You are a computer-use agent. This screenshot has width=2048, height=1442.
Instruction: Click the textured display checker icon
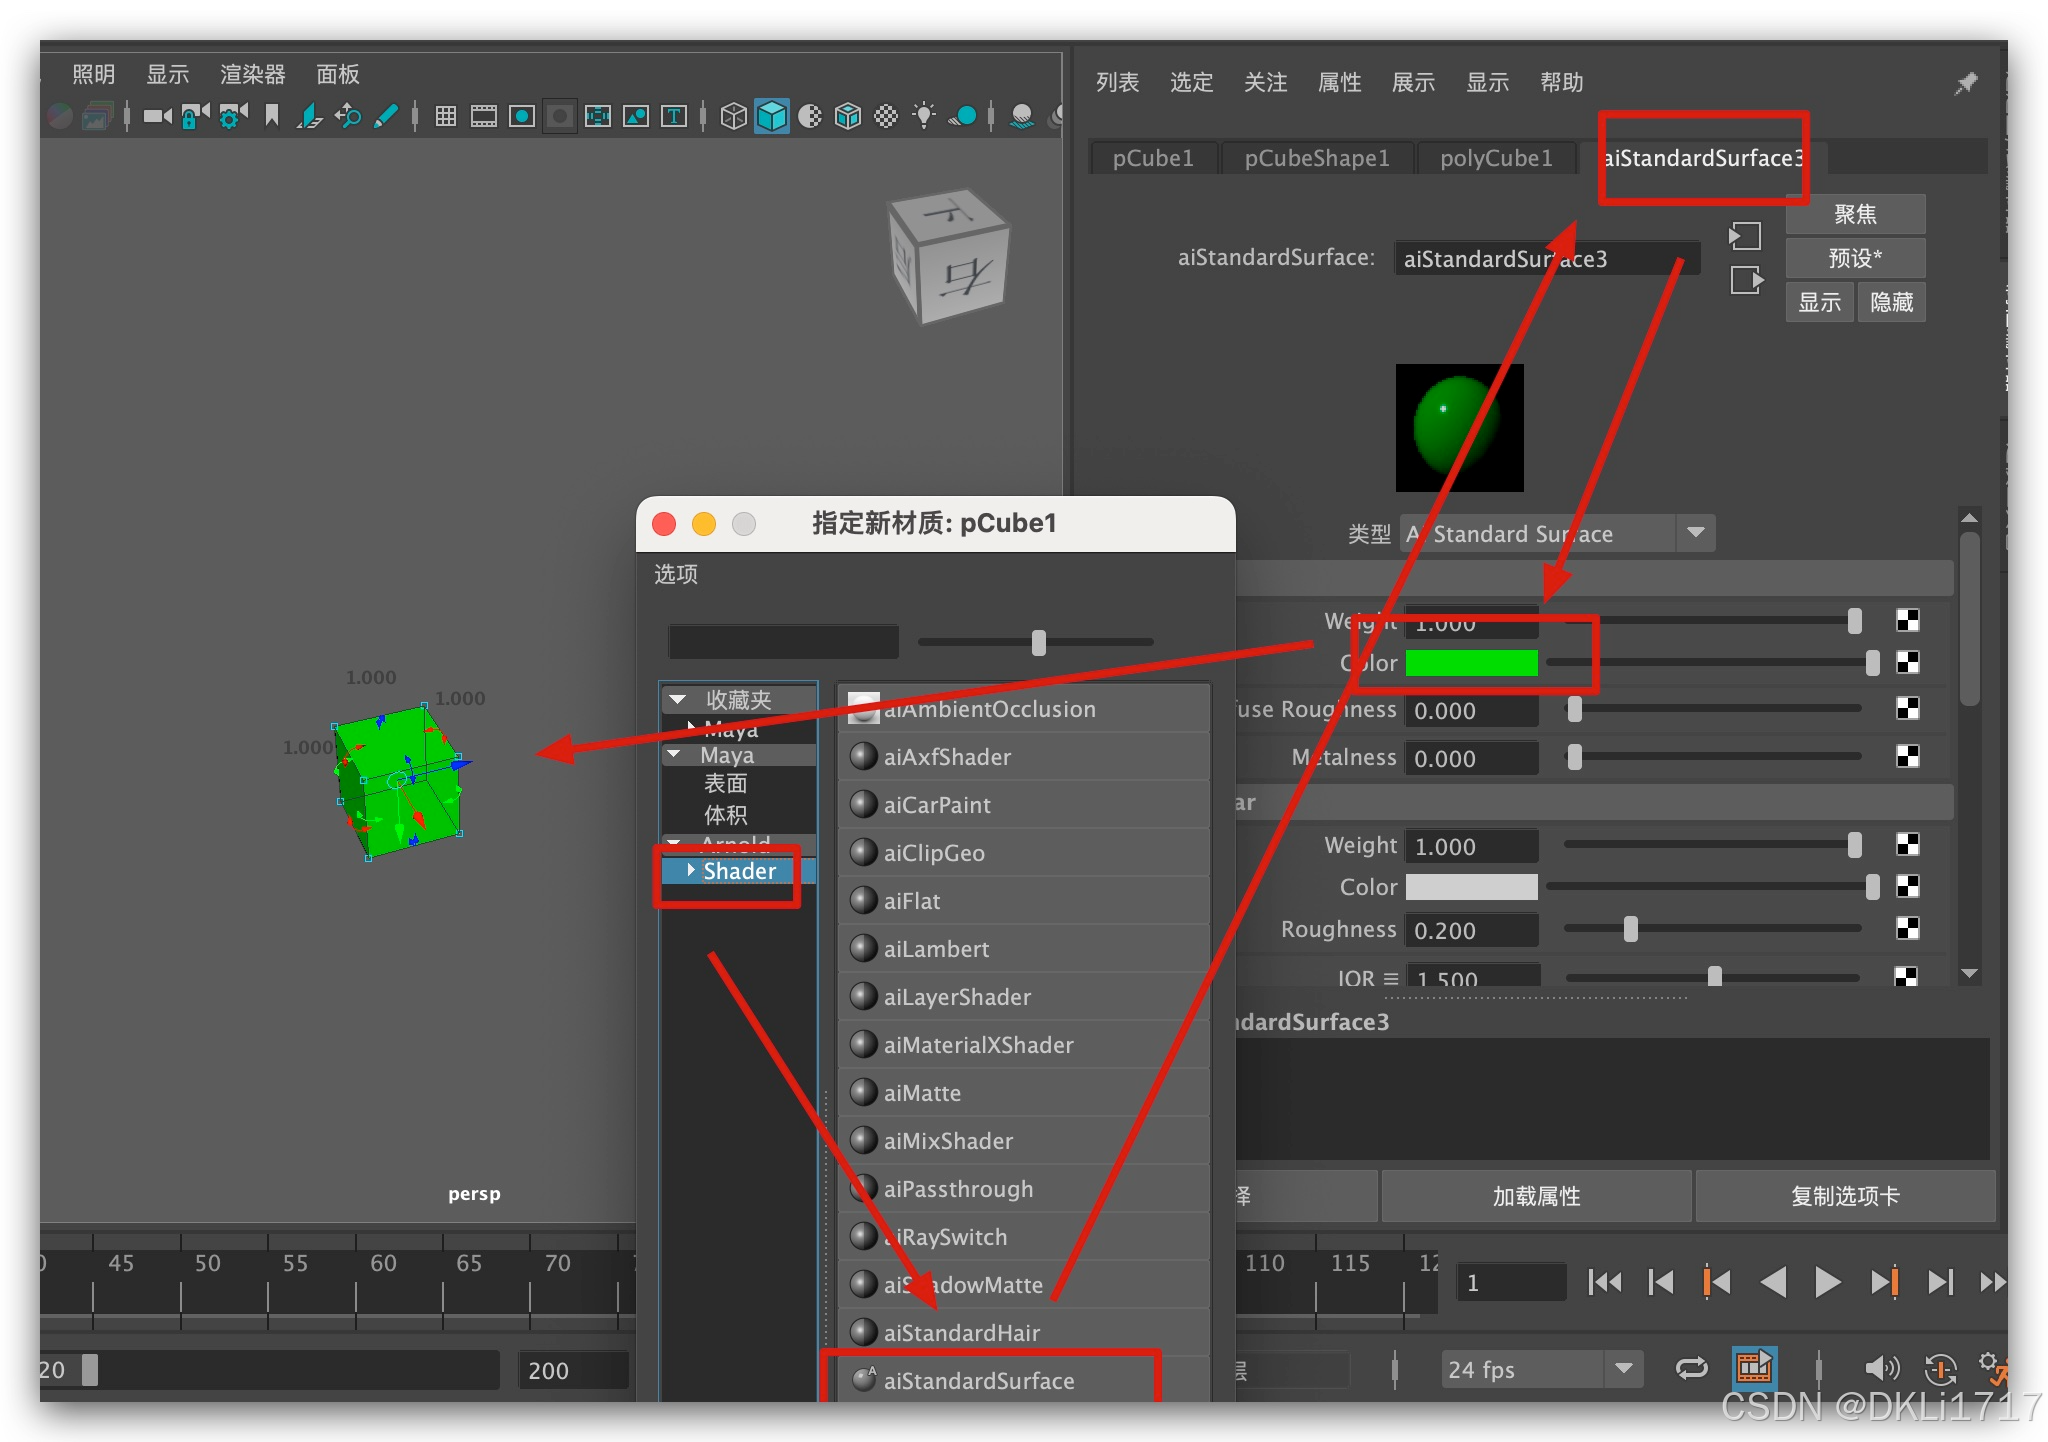[886, 116]
